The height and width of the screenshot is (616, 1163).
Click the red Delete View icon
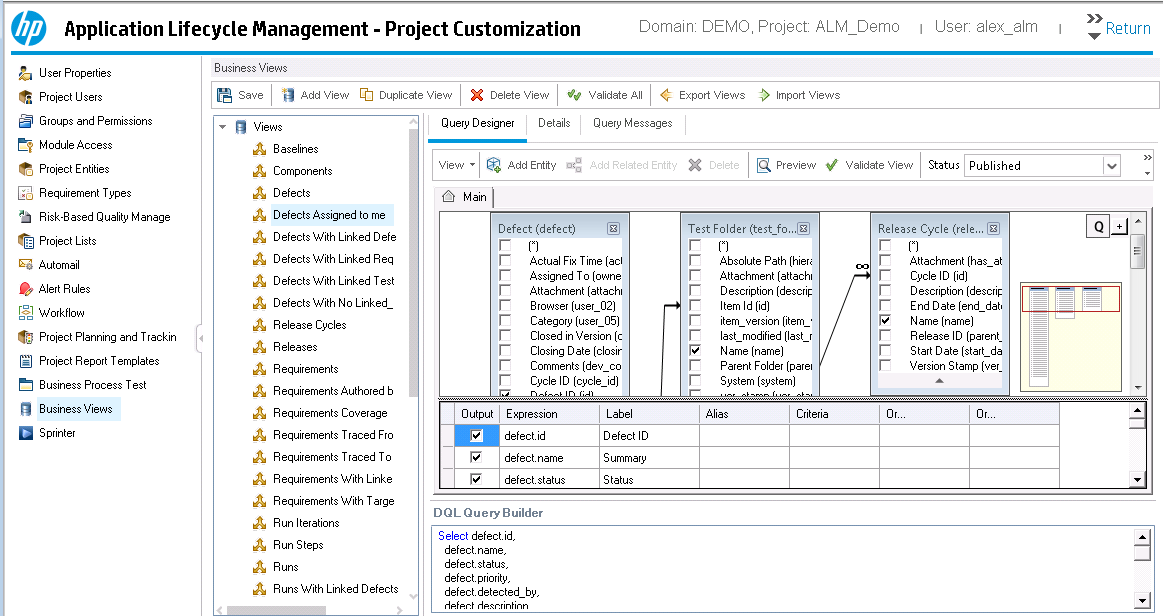click(x=477, y=95)
